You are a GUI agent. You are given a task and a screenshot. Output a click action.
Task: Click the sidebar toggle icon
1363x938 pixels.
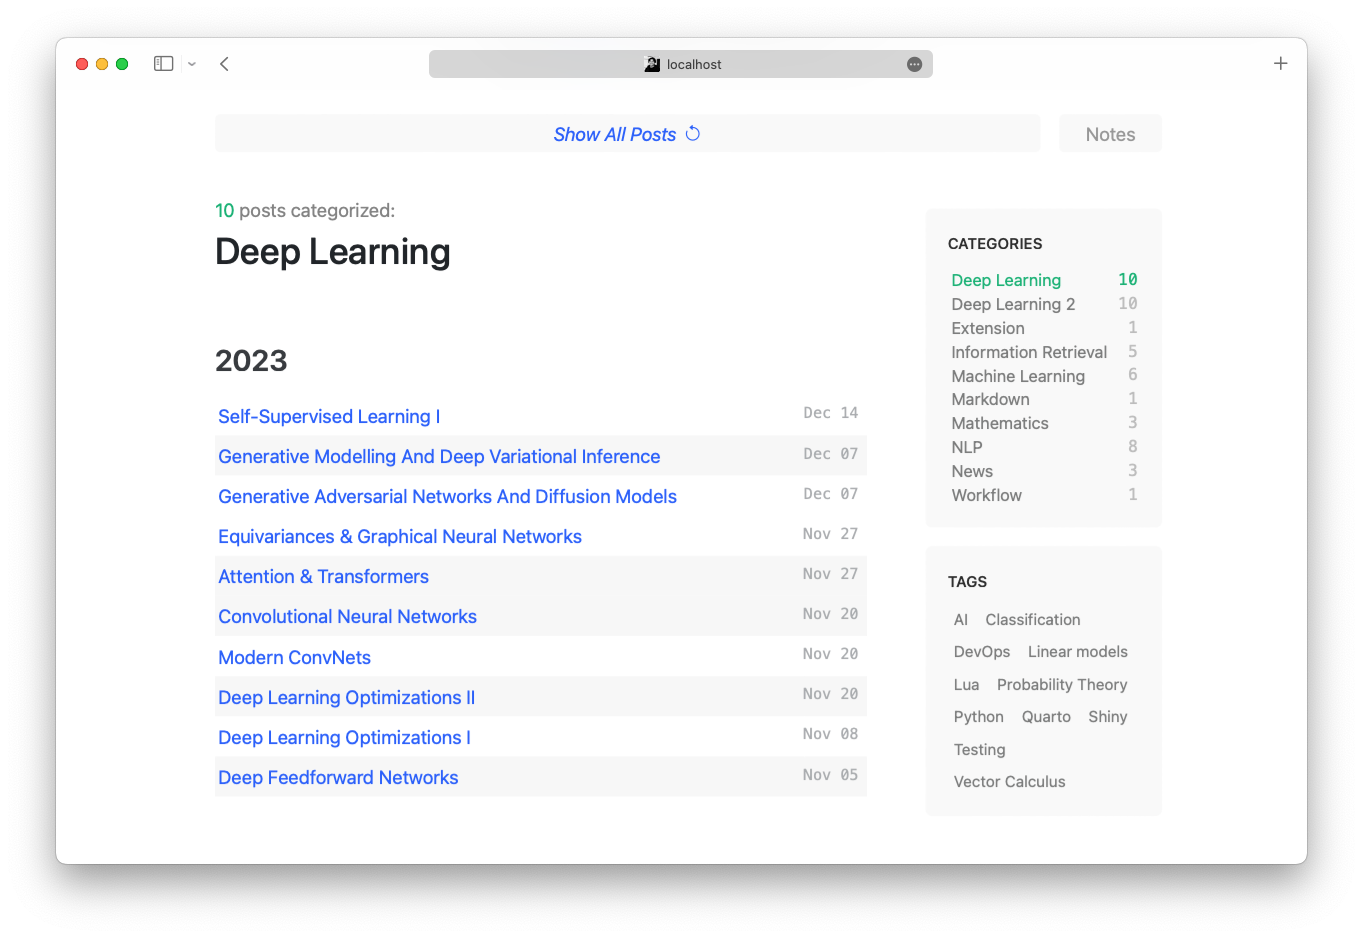coord(163,64)
